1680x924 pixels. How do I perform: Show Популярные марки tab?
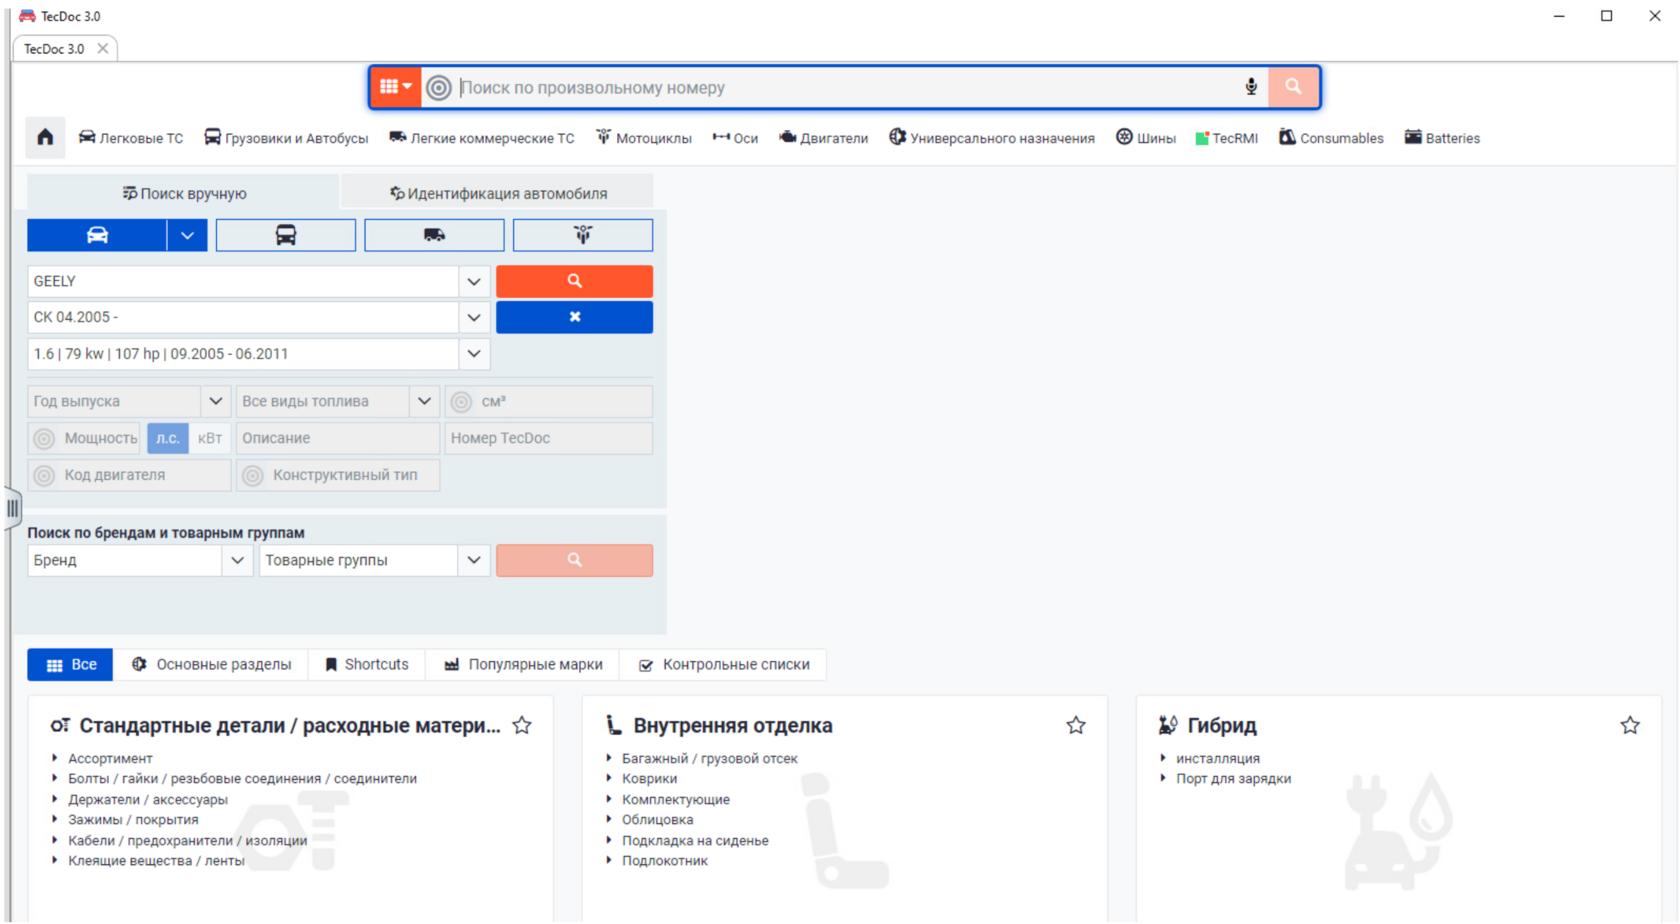pos(523,664)
